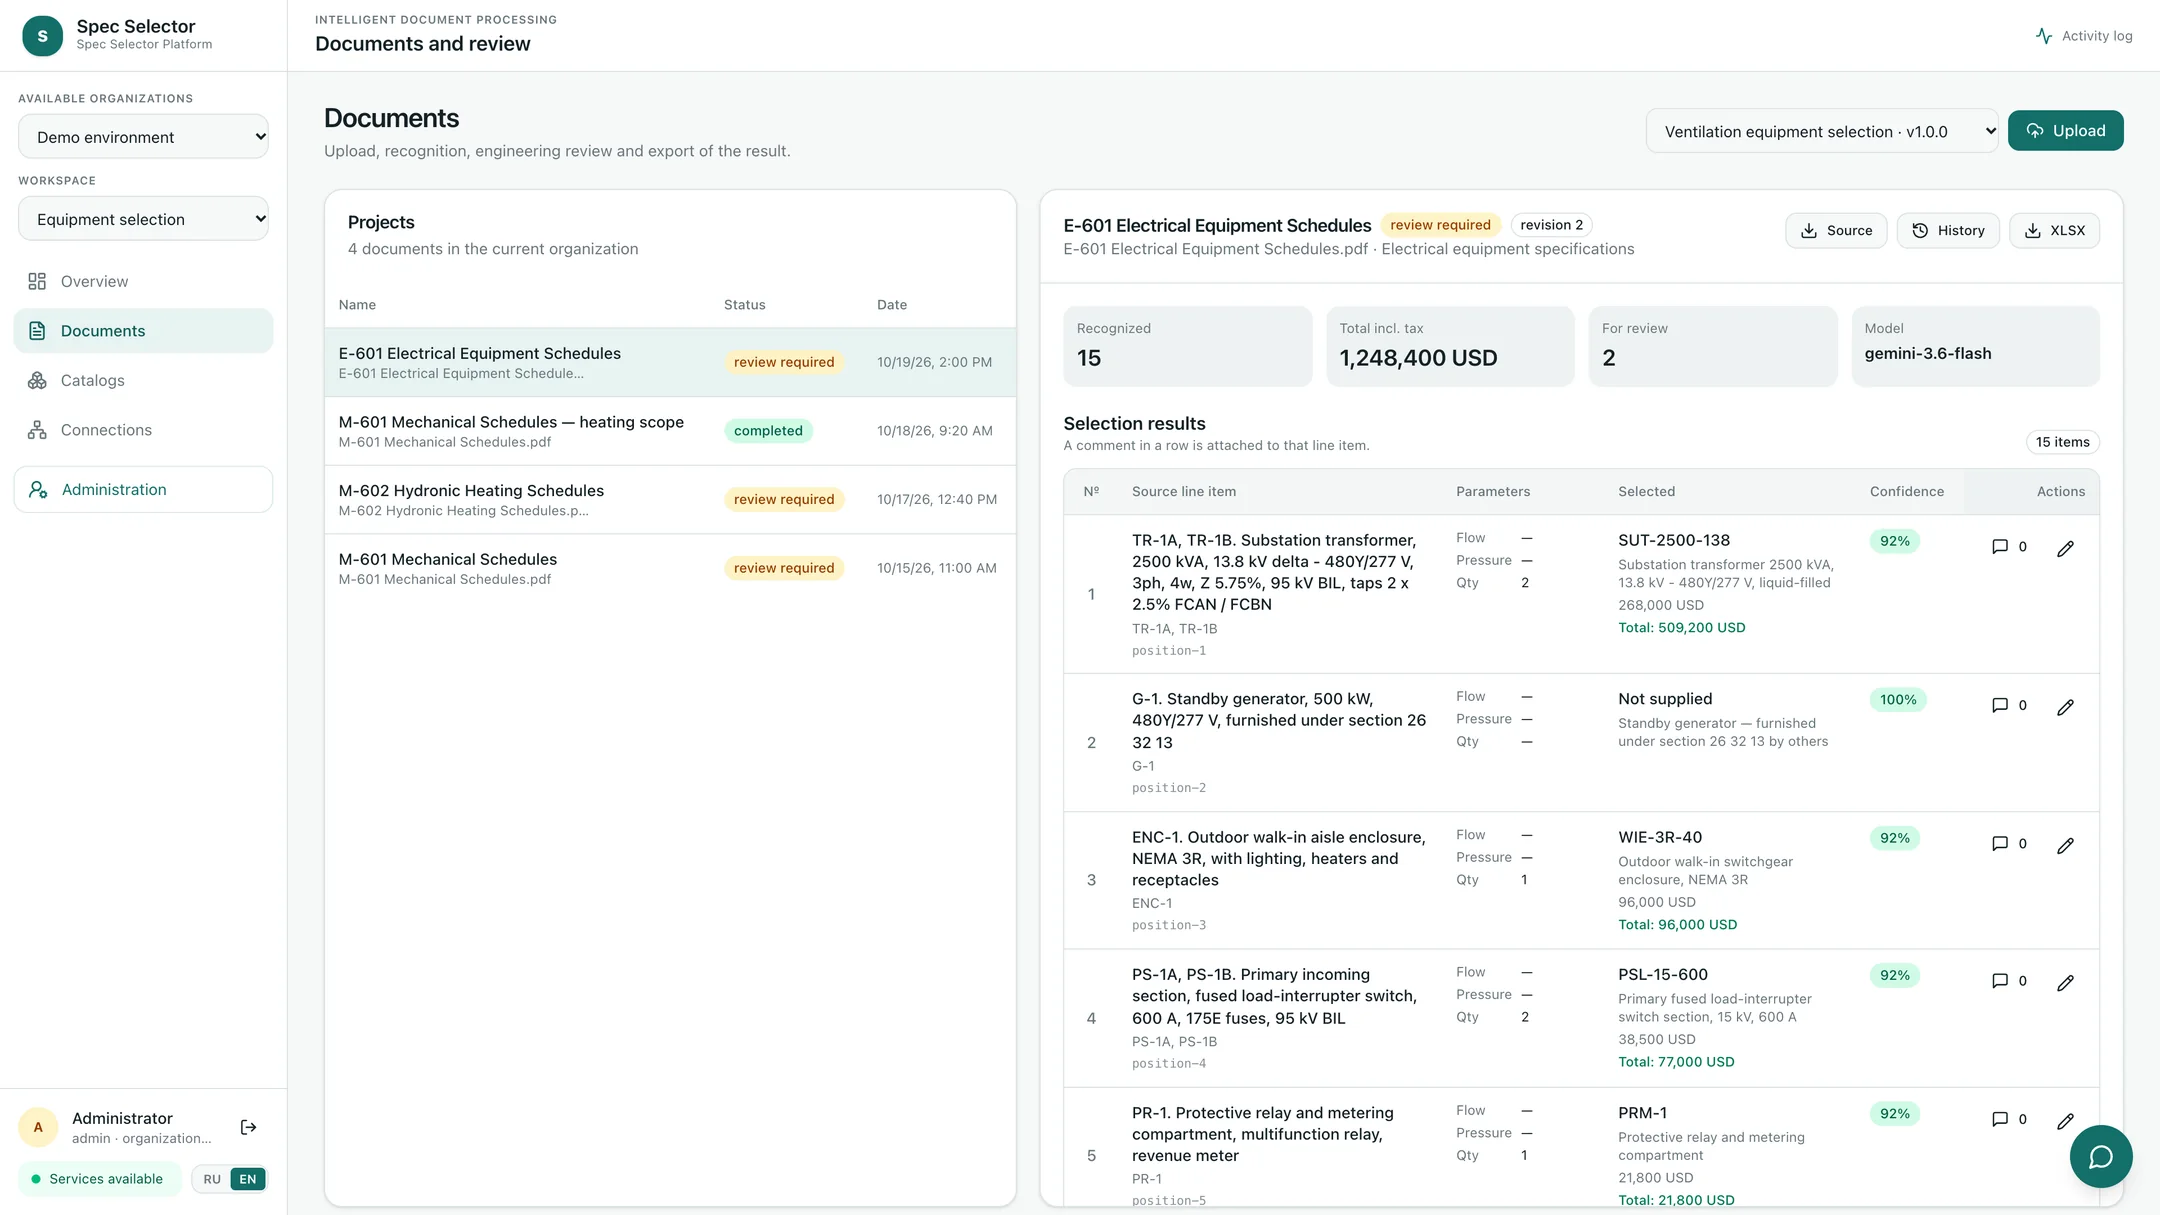Select M-601 Mechanical Schedules — heating scope row
Image resolution: width=2160 pixels, height=1215 pixels.
670,431
